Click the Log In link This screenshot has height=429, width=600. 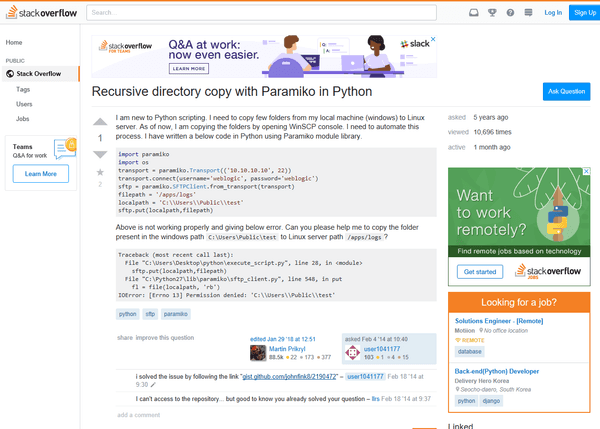(553, 13)
